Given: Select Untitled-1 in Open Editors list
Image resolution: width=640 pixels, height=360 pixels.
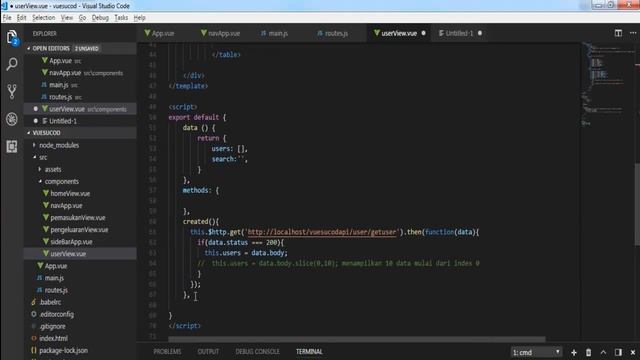Looking at the screenshot, I should [63, 121].
